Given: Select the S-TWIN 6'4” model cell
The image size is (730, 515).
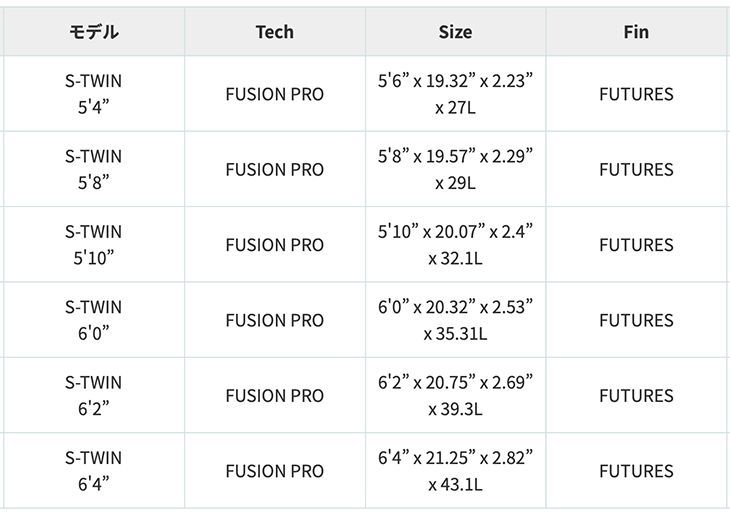Looking at the screenshot, I should tap(94, 471).
